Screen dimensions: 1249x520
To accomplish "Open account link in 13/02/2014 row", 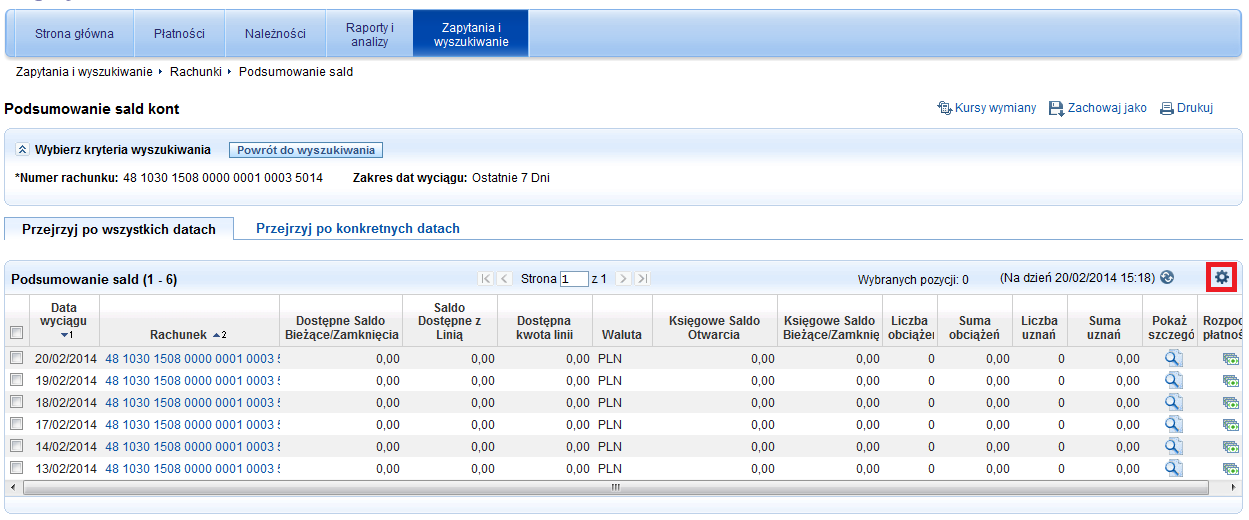I will point(192,468).
